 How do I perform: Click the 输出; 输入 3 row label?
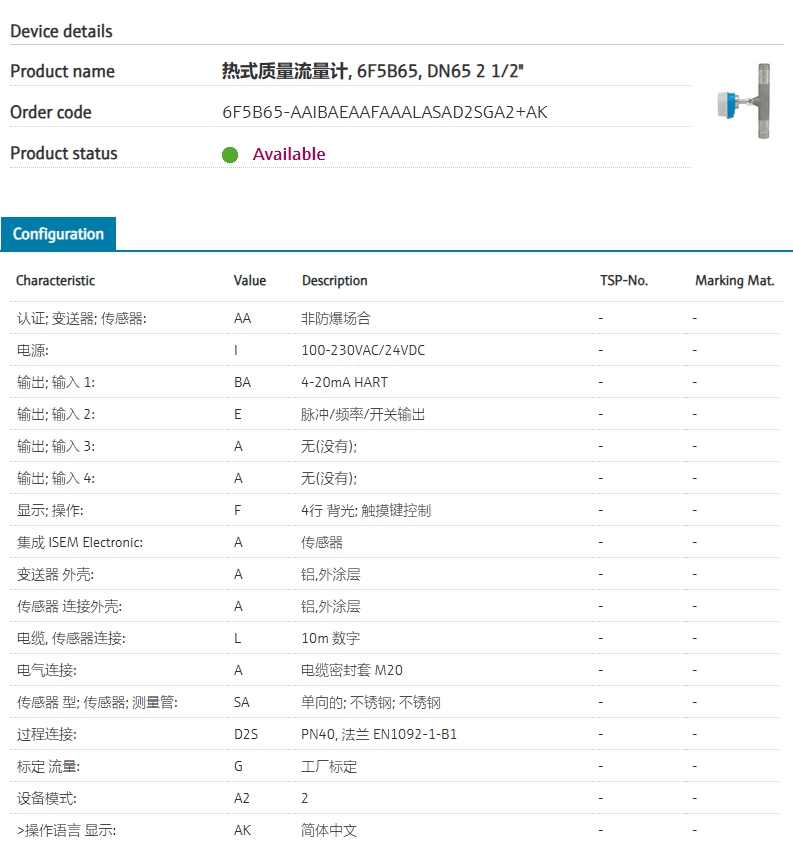pyautogui.click(x=56, y=447)
